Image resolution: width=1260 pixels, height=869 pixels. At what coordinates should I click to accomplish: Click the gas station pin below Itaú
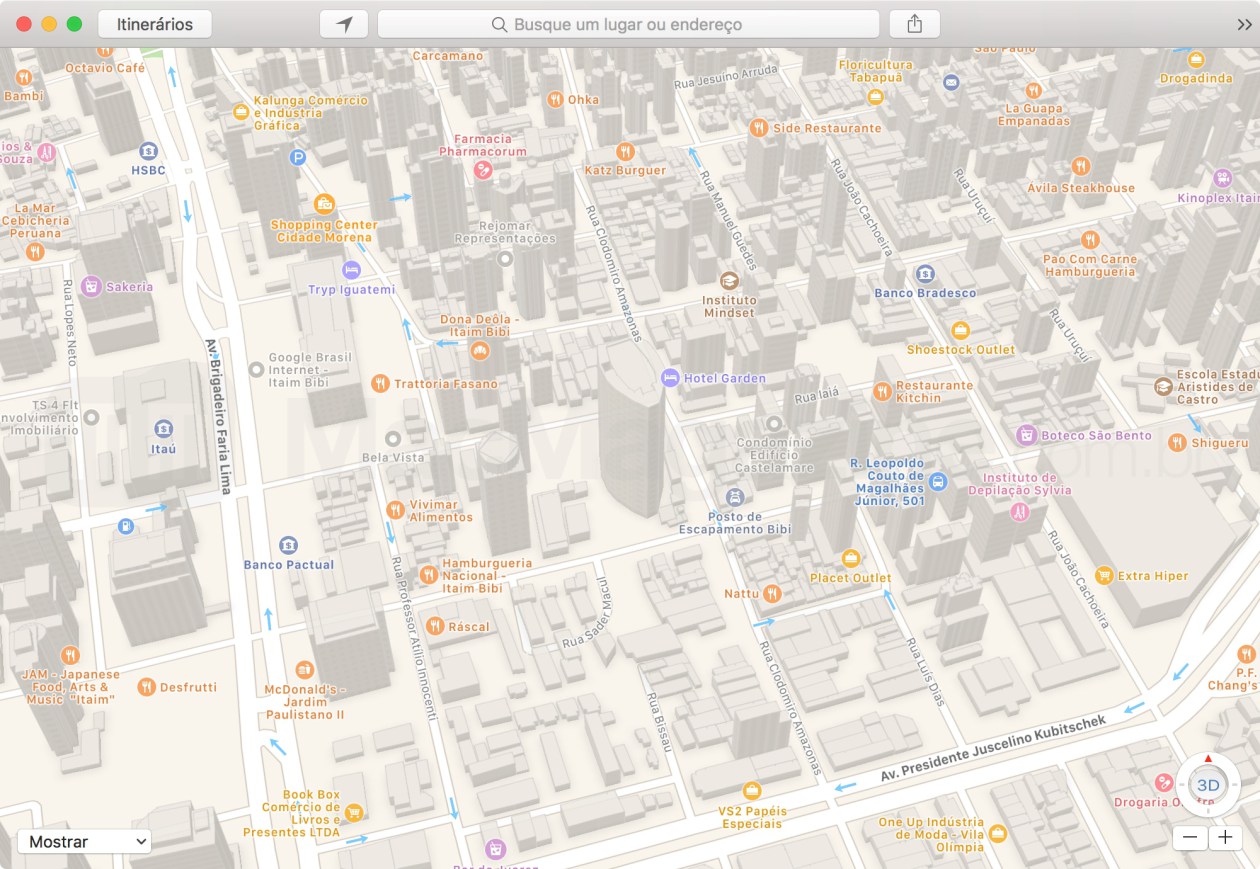[x=126, y=526]
